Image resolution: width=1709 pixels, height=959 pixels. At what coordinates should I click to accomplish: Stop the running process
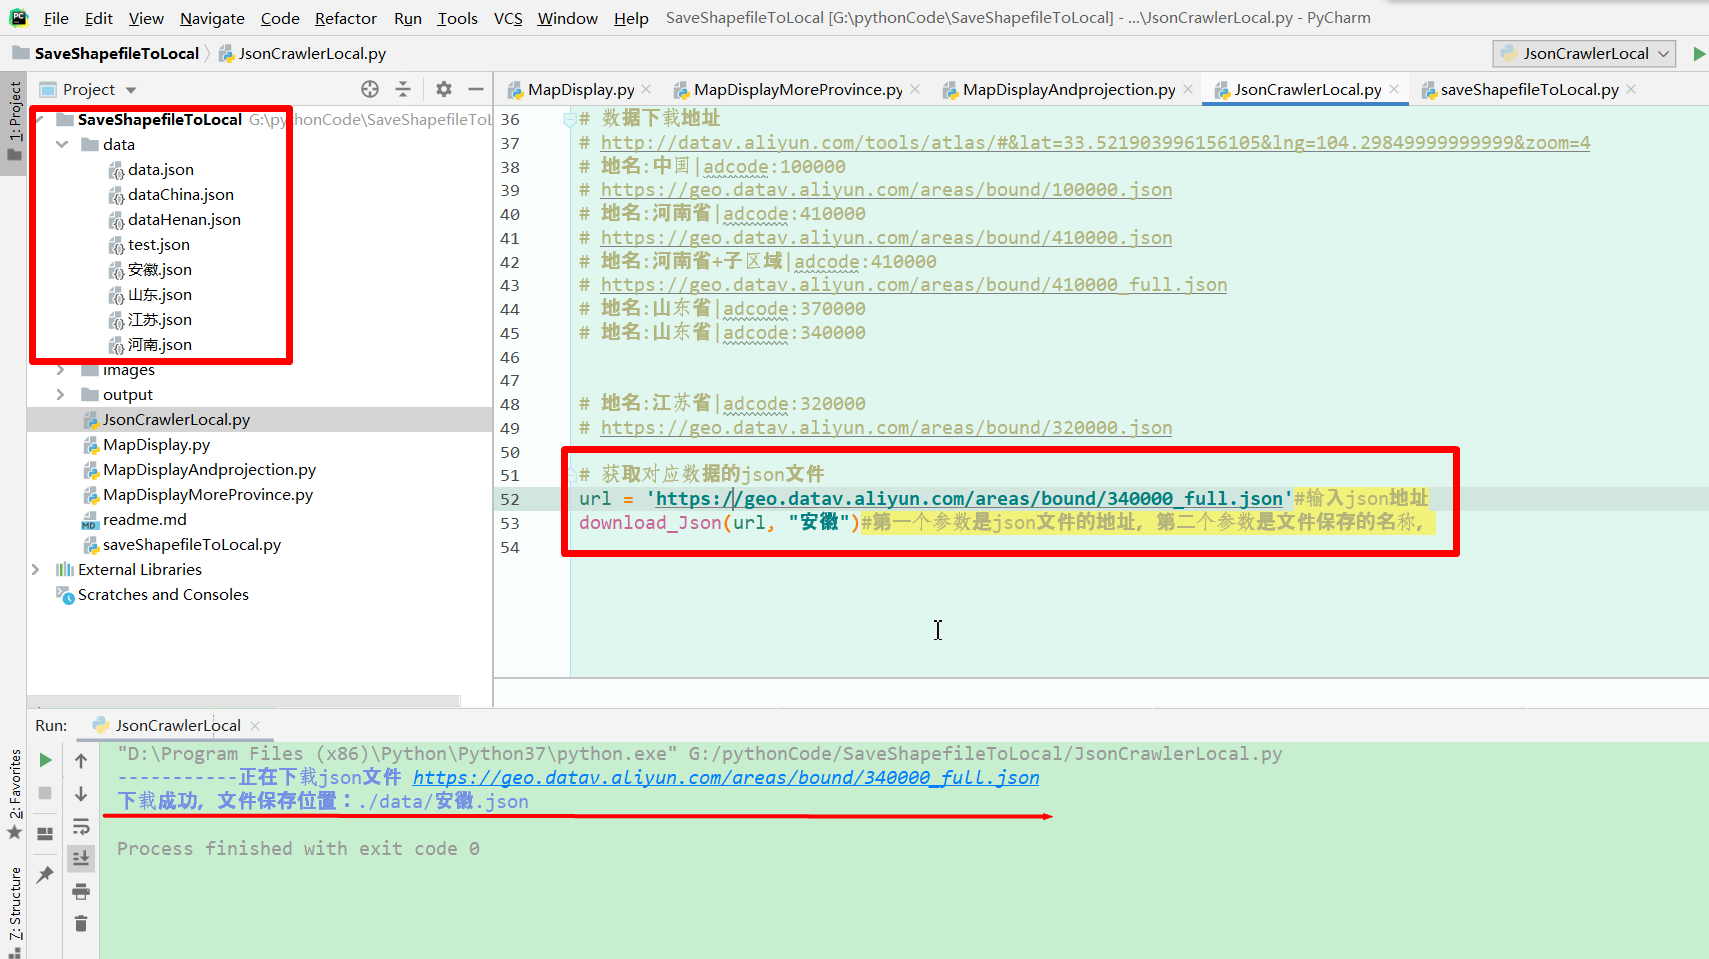pos(44,793)
